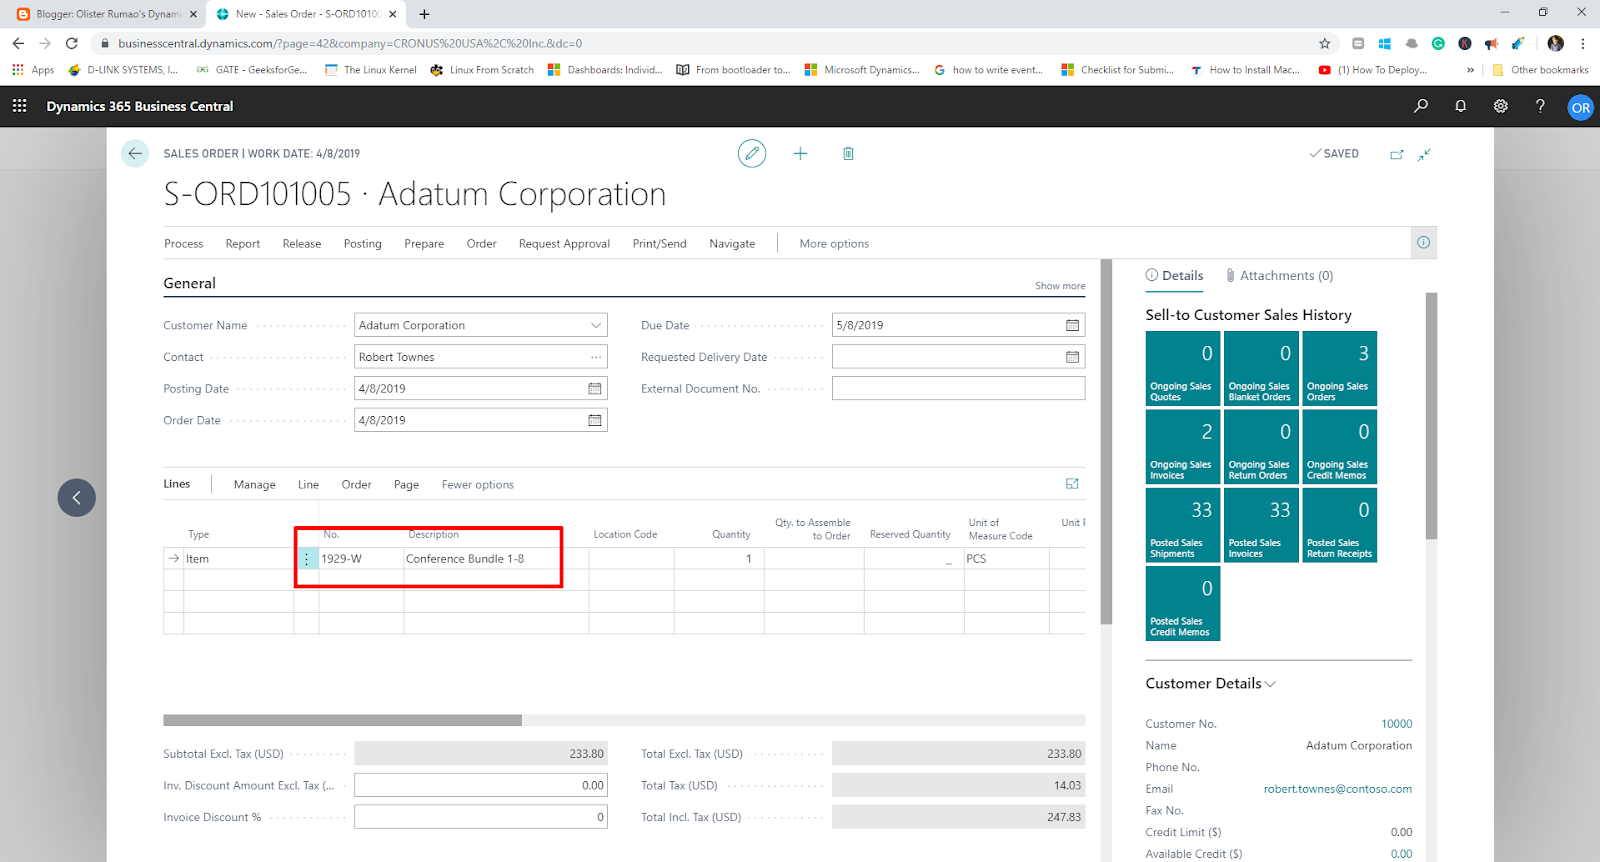1600x862 pixels.
Task: Open the settings gear in the app bar
Action: coord(1501,106)
